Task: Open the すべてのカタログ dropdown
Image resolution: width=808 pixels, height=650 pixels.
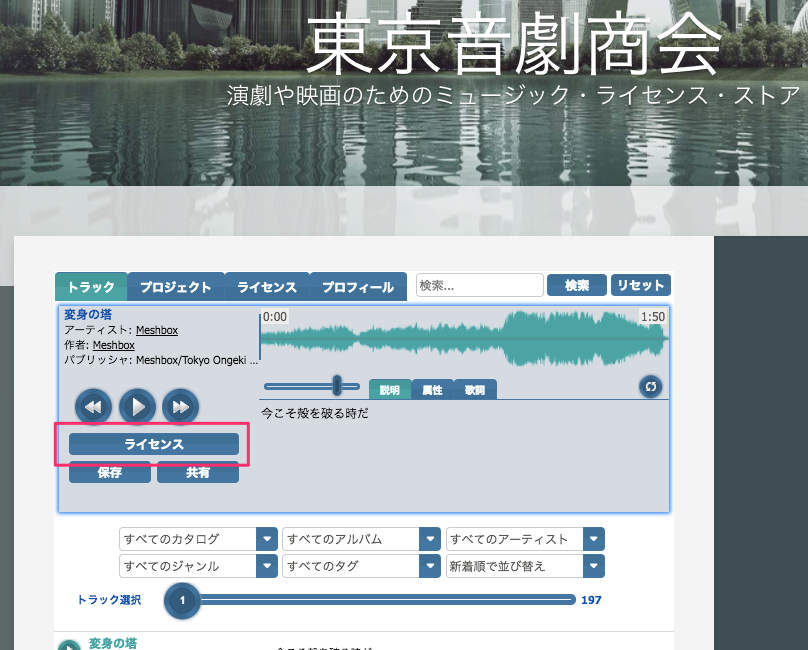Action: click(x=197, y=539)
